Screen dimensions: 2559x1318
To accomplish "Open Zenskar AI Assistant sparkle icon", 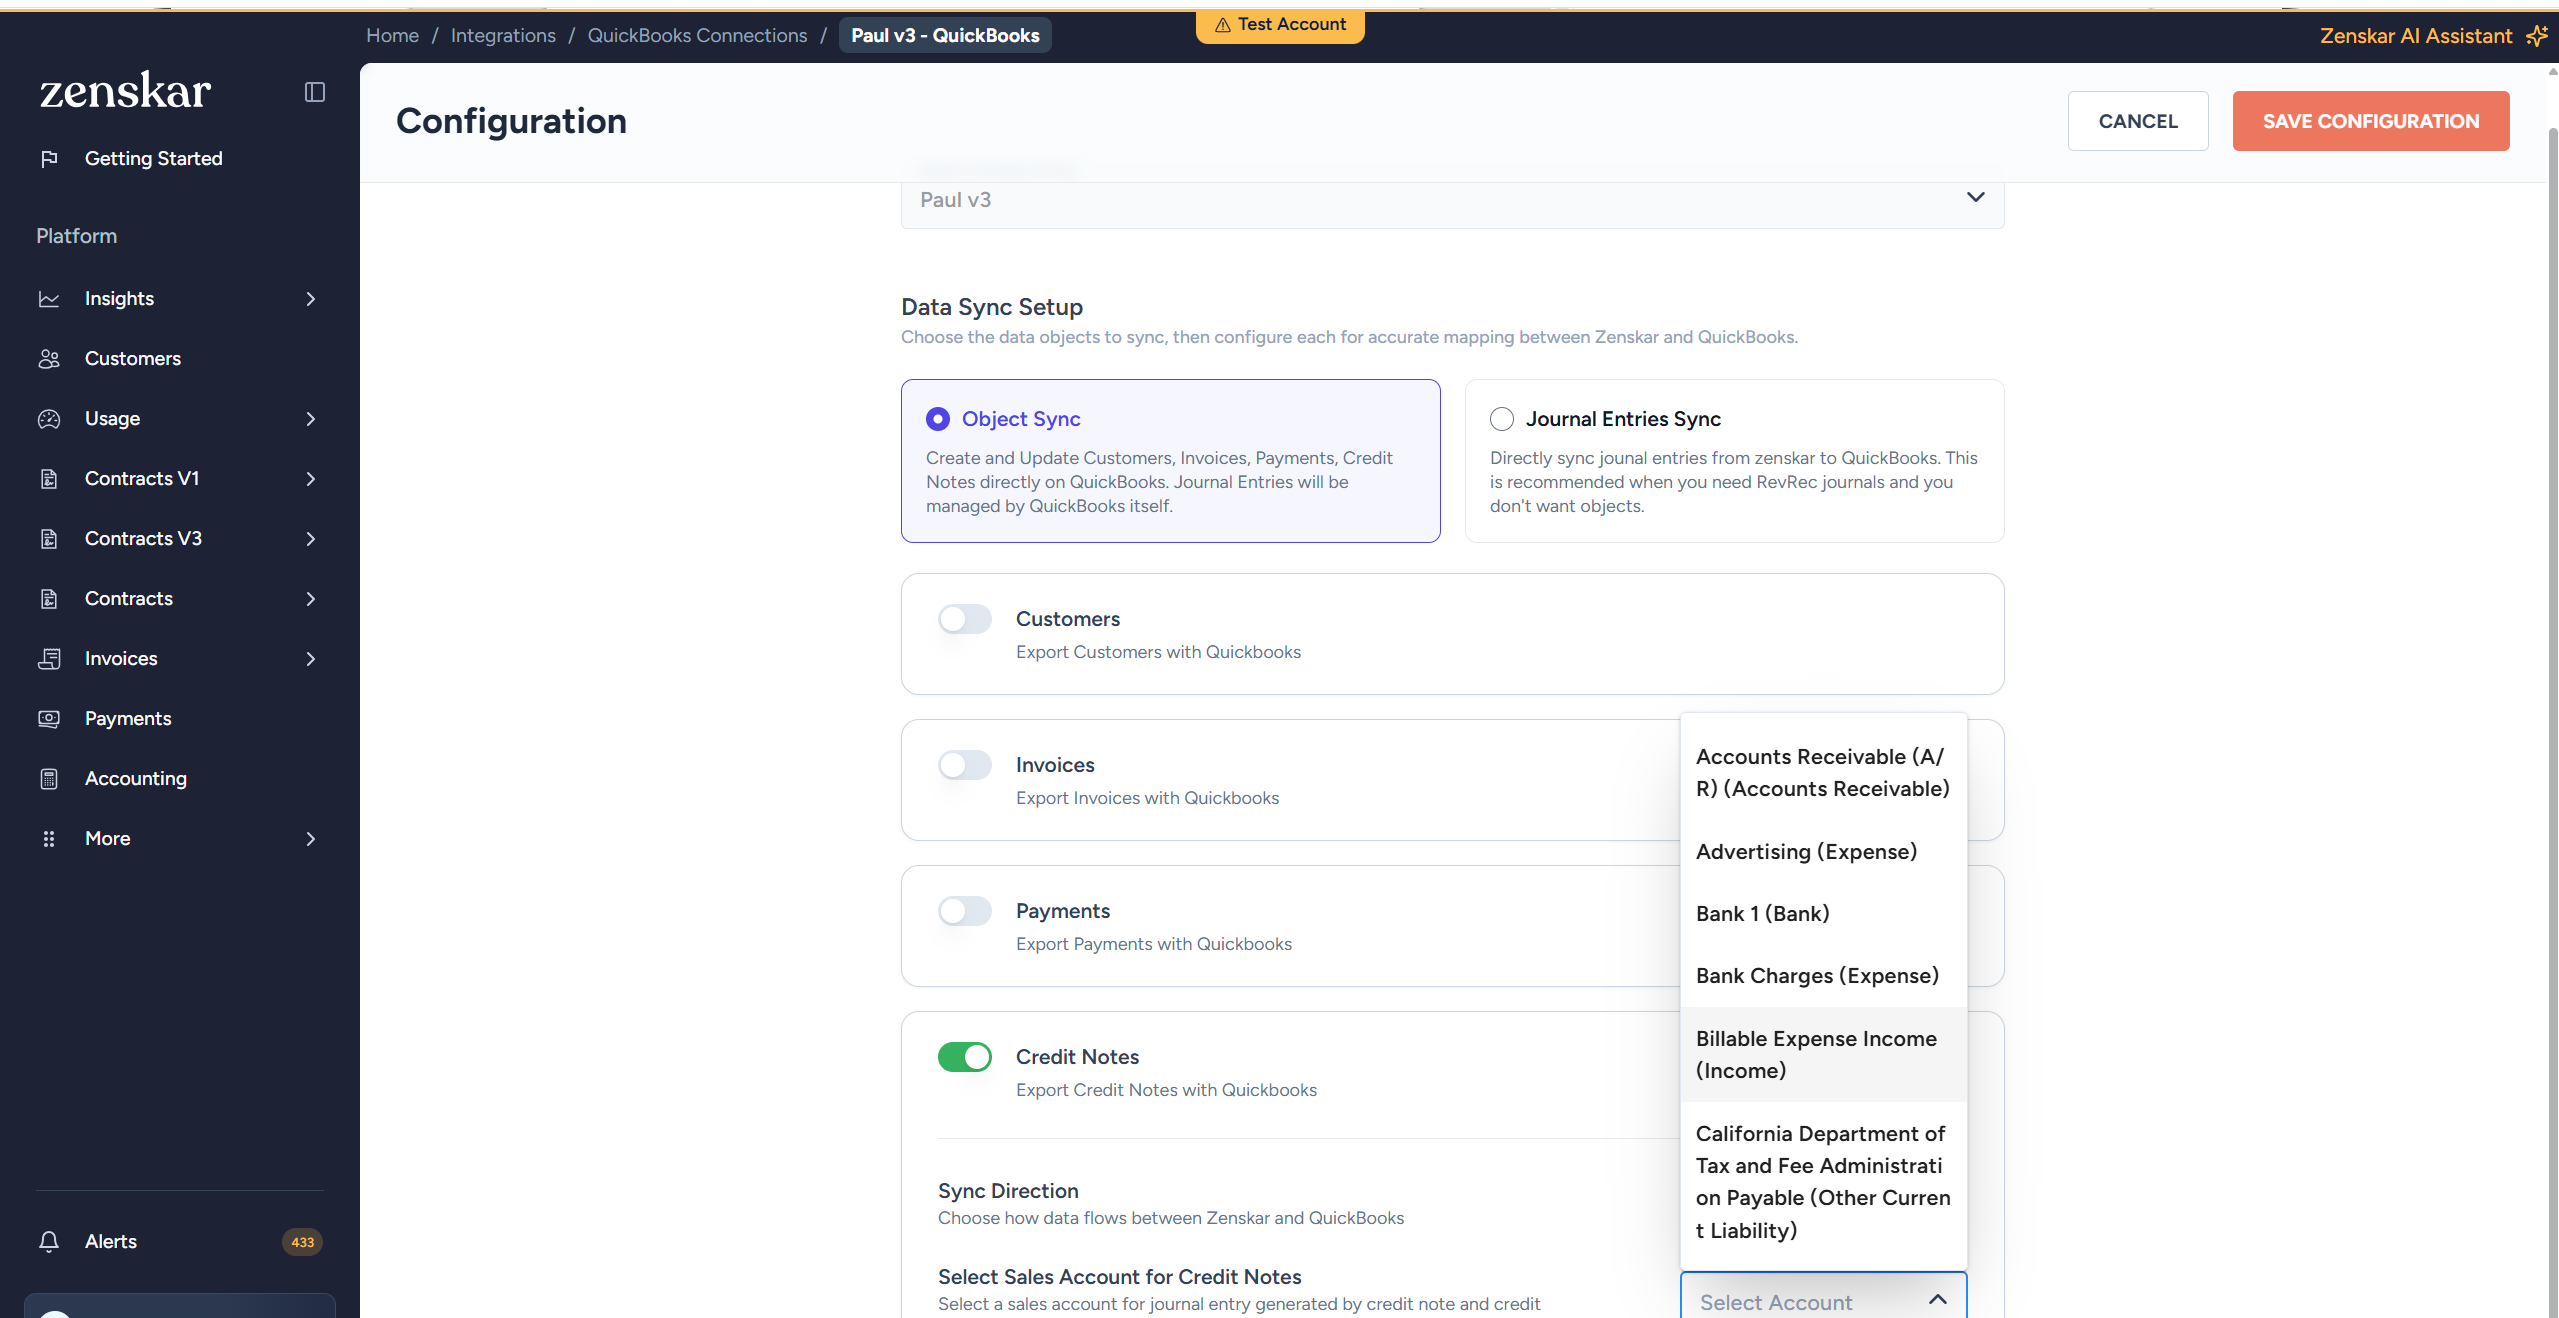I will [2536, 36].
